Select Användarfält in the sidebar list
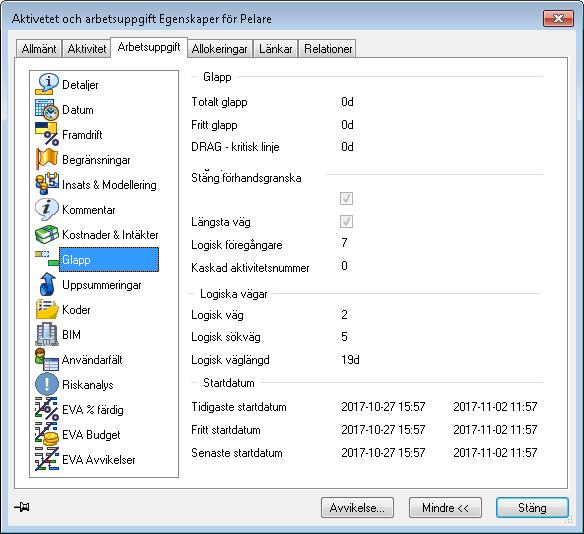The image size is (584, 534). (x=92, y=360)
